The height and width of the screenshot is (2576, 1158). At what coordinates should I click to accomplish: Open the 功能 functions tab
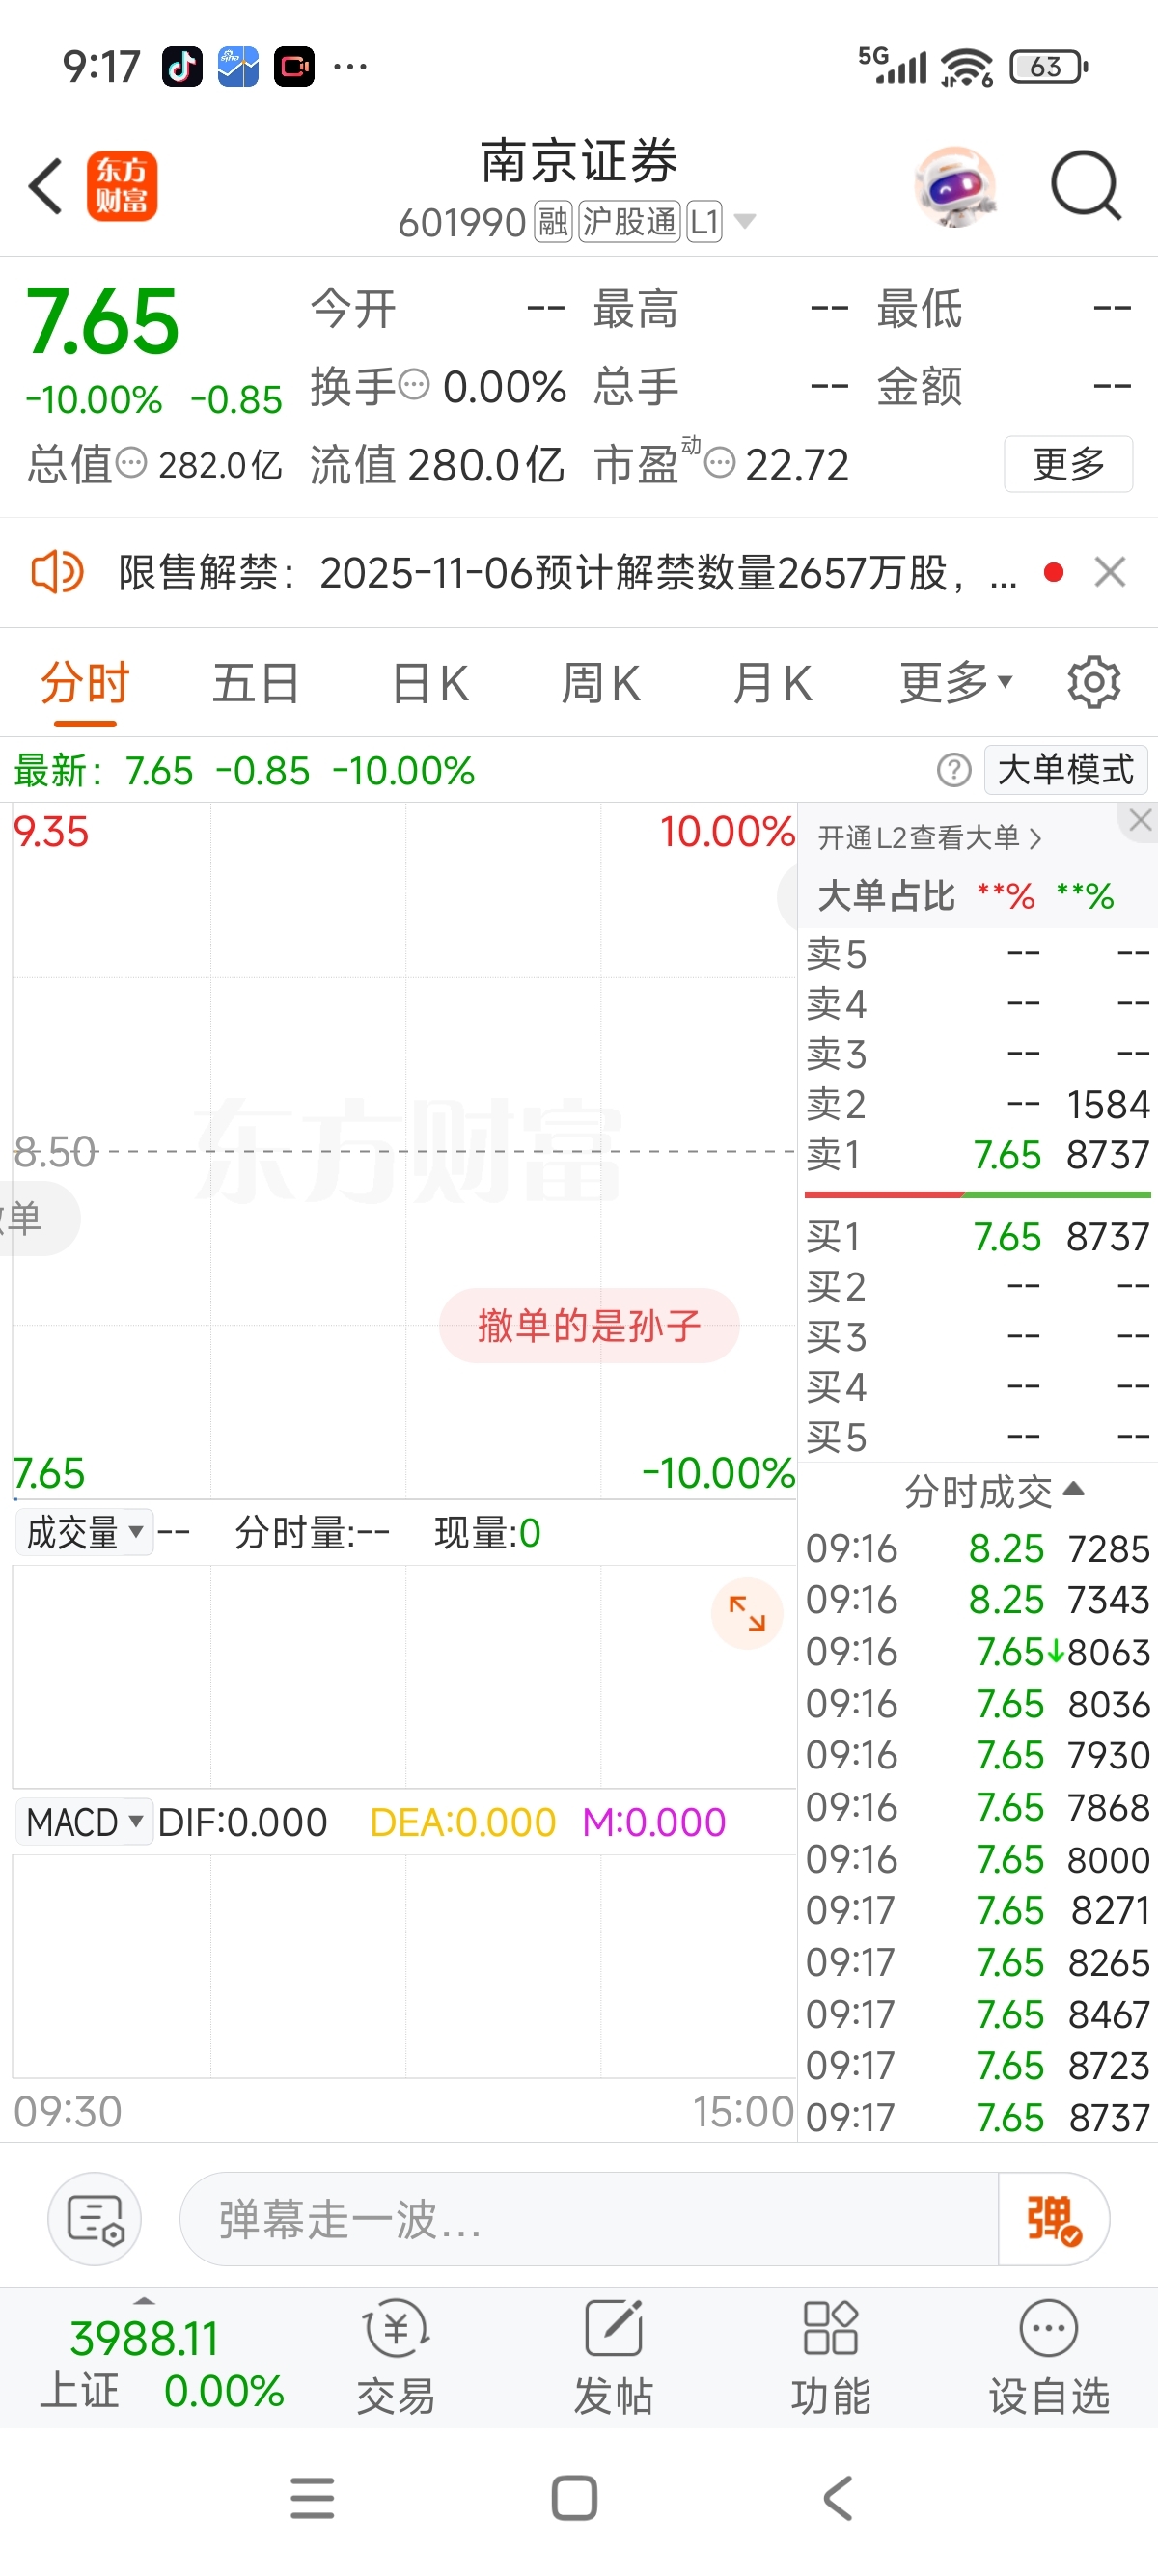831,2358
